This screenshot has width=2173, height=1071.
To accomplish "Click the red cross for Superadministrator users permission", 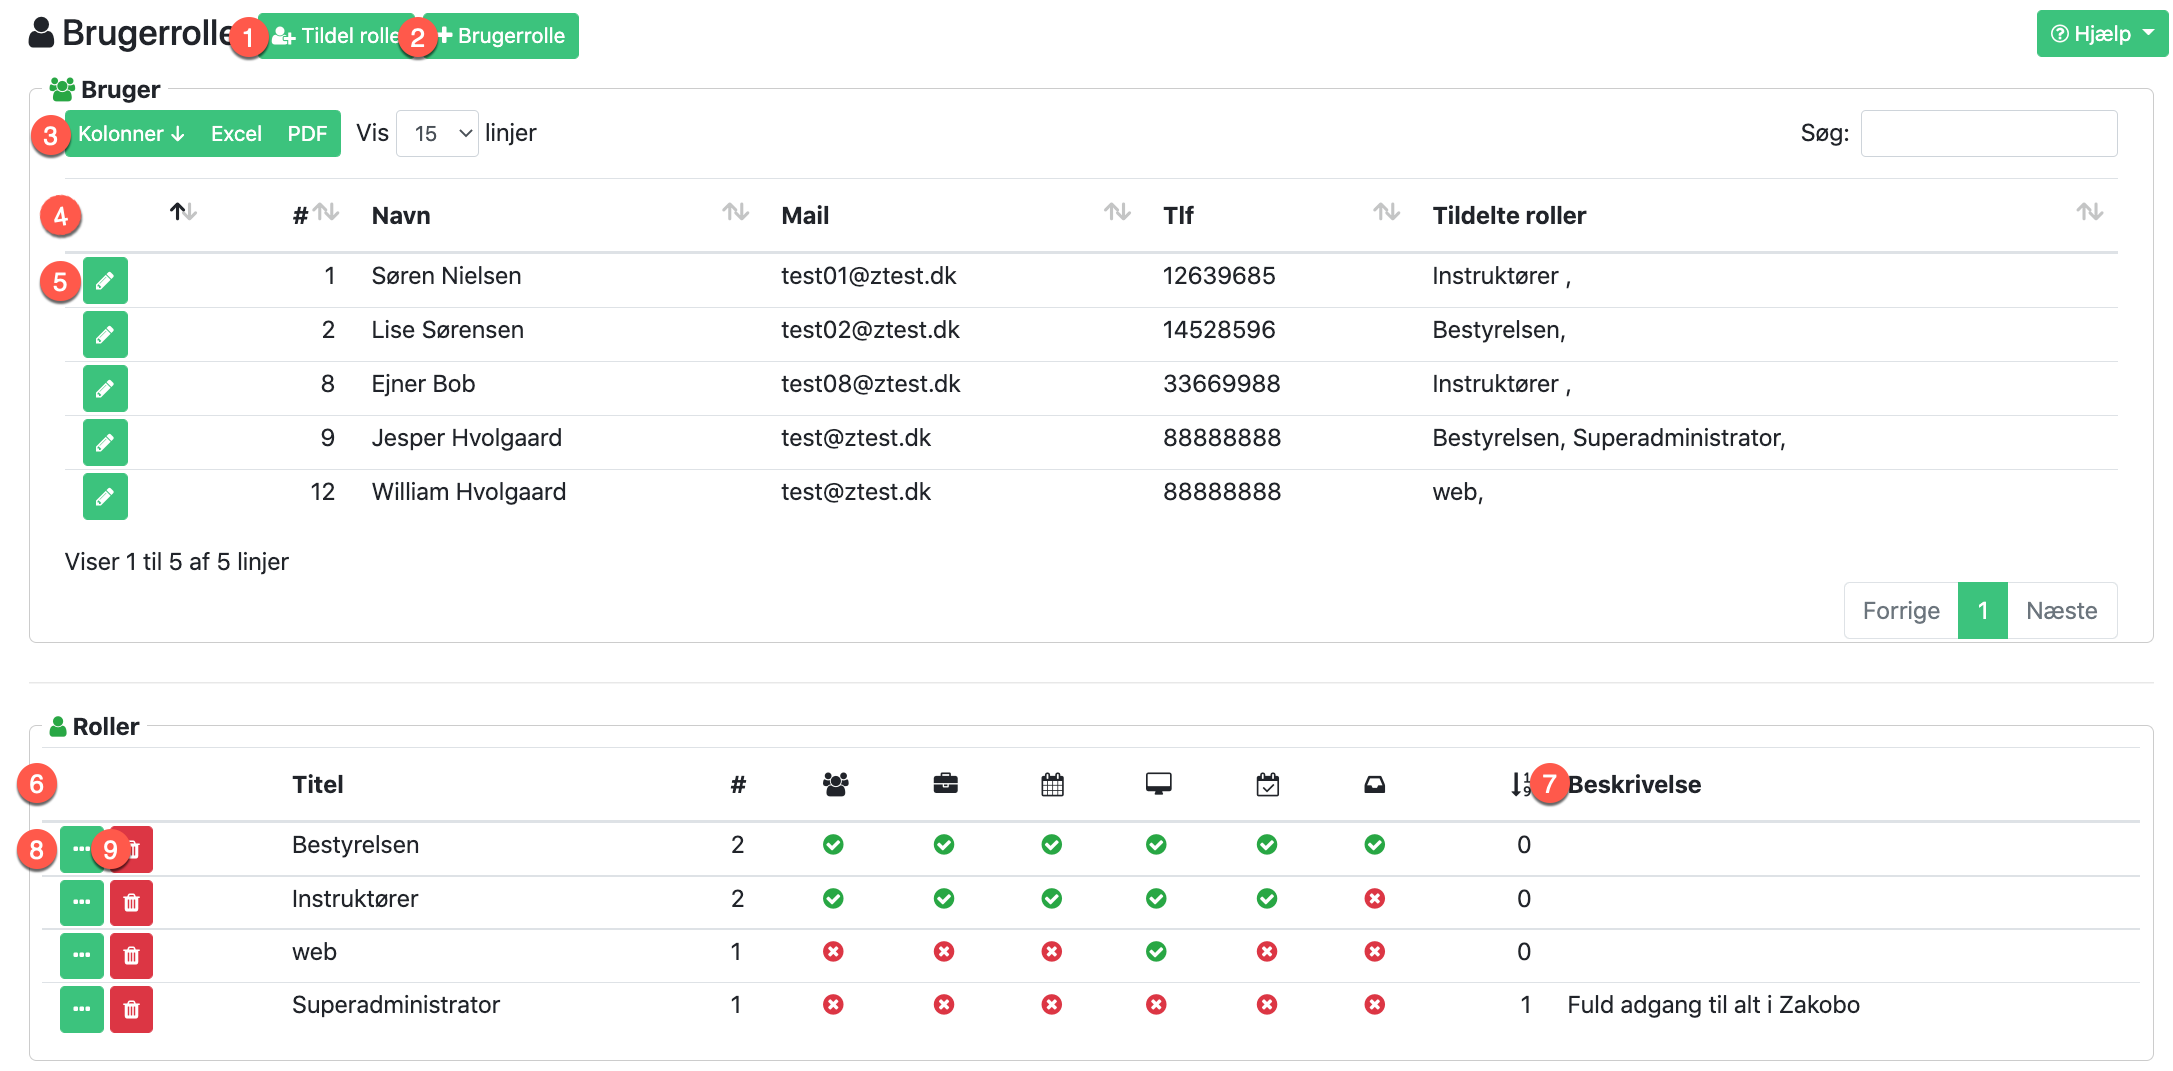I will [833, 1005].
